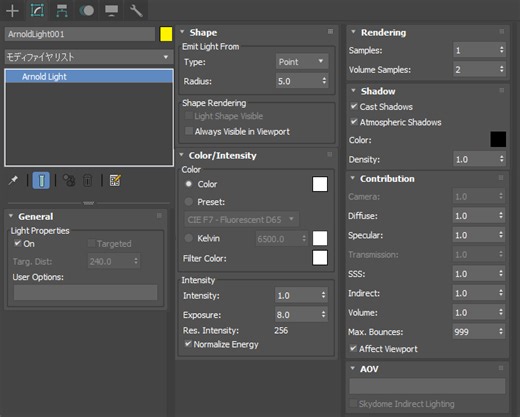
Task: Click the Color/Intensity rollout drag handle
Action: click(330, 154)
